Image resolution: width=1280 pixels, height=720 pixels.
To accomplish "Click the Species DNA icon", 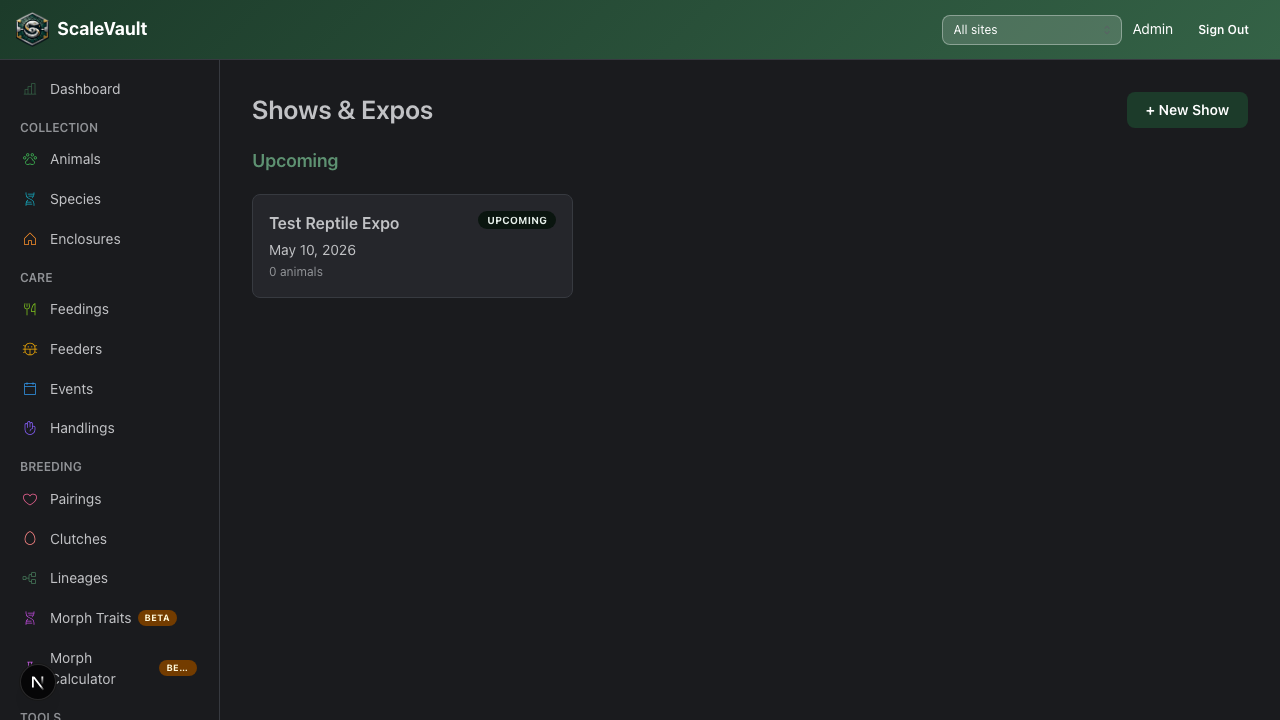I will [x=30, y=199].
